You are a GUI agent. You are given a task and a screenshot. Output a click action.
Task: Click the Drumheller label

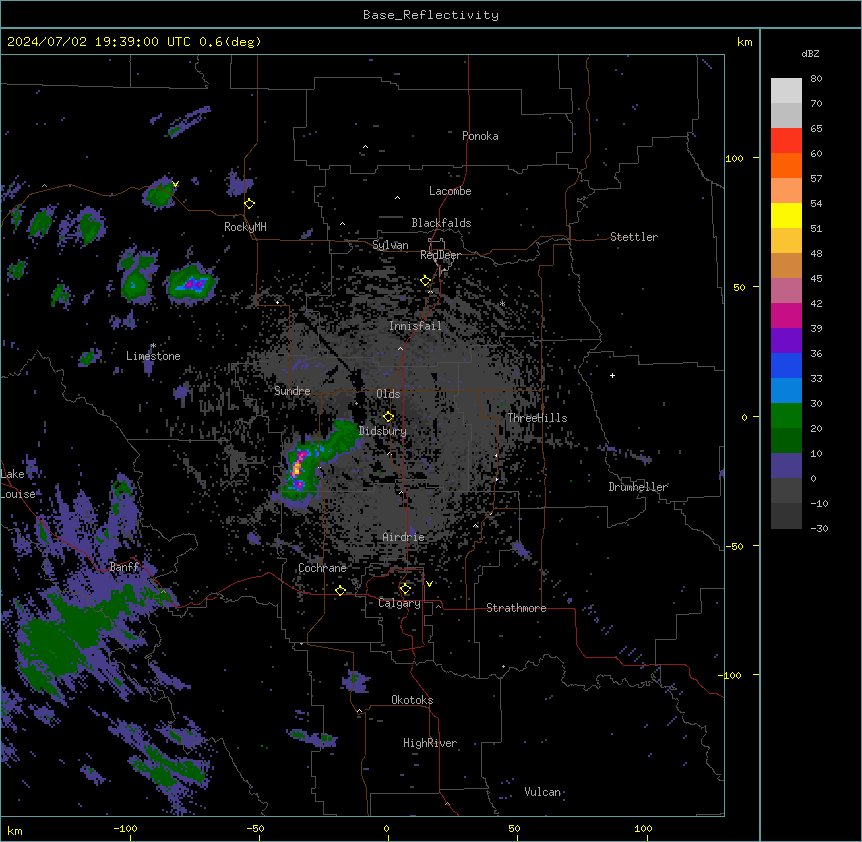tap(638, 487)
